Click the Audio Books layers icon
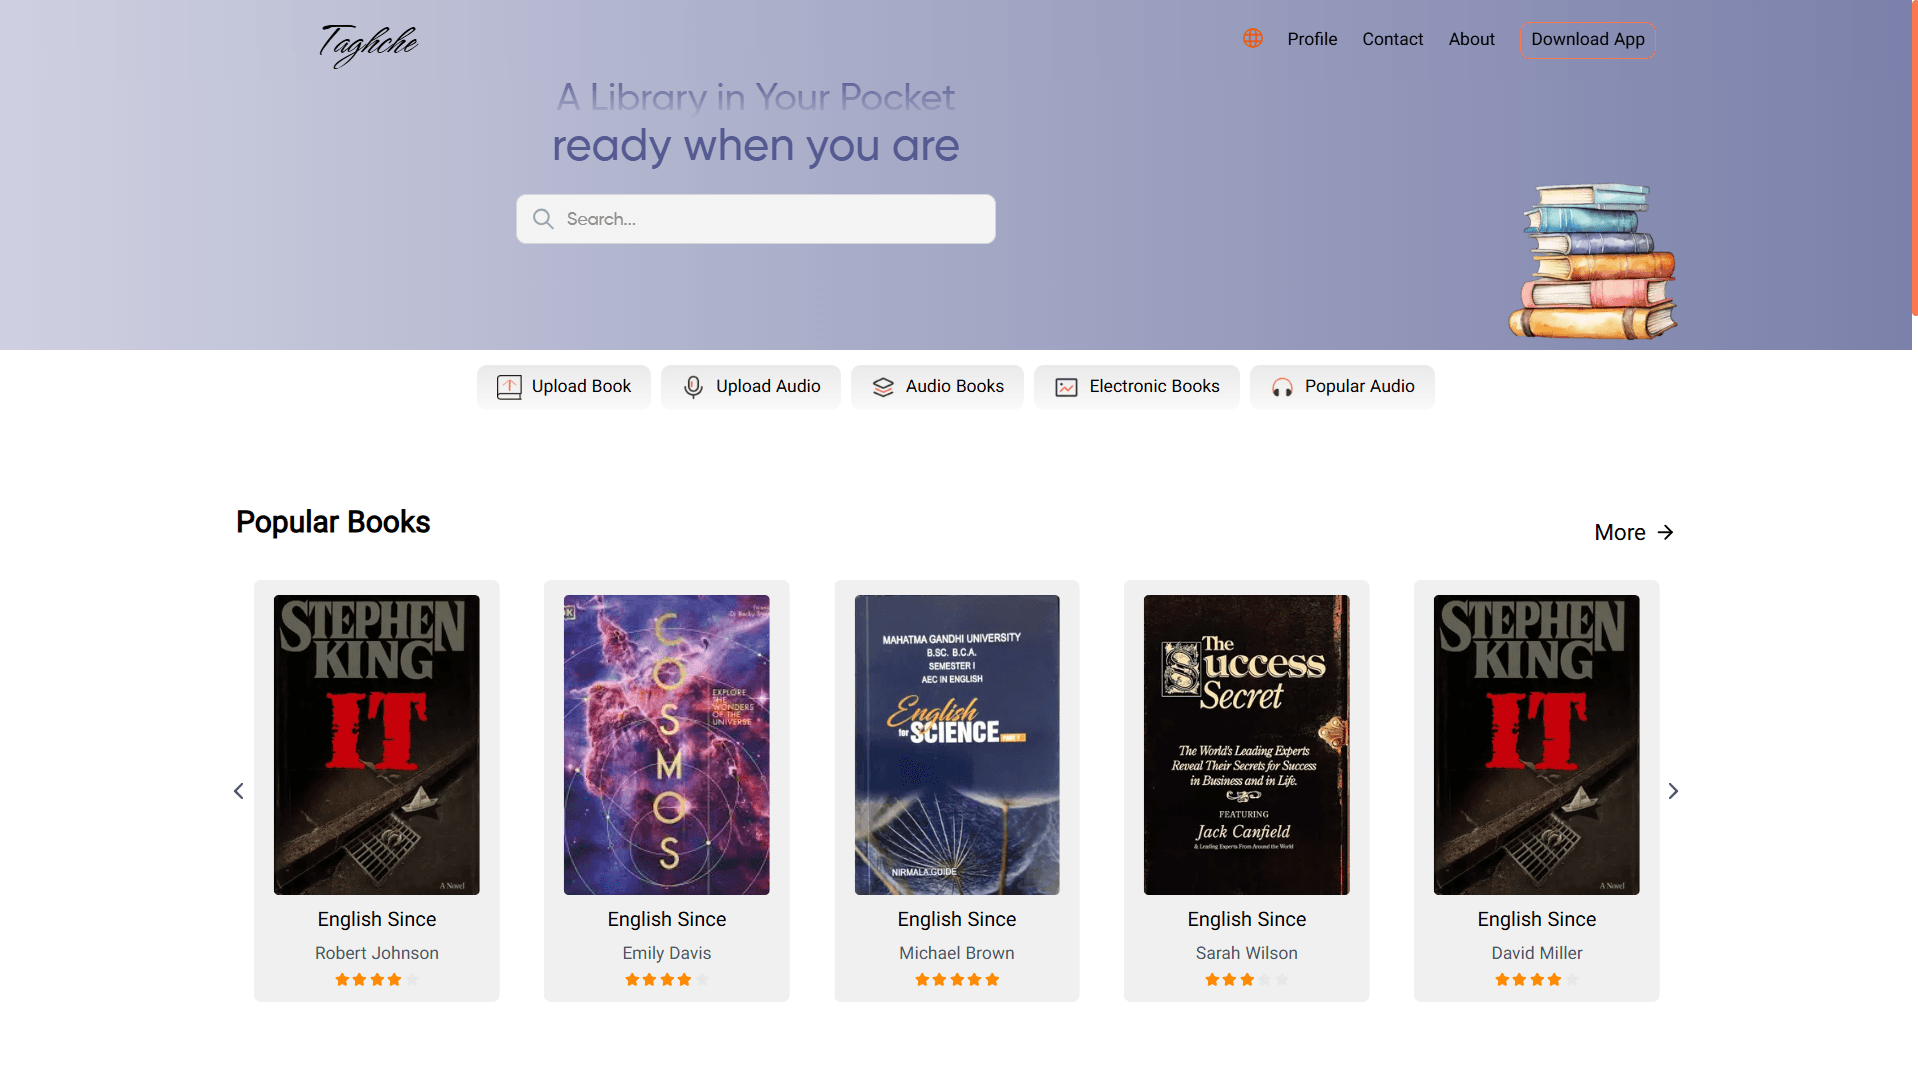1918x1078 pixels. pyautogui.click(x=883, y=387)
